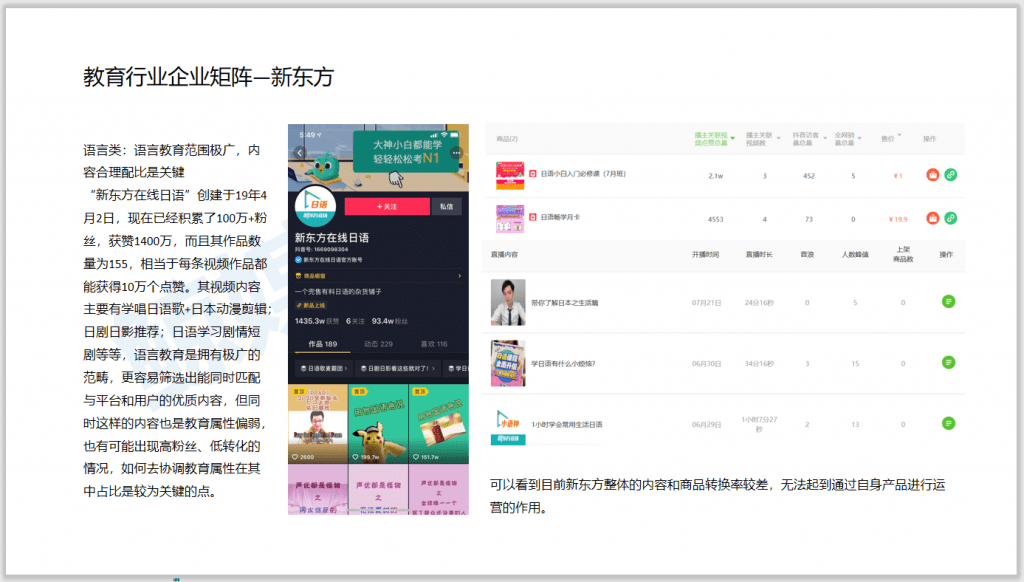Open live thumbnail of 学日语有什么小烦恼

[x=508, y=363]
